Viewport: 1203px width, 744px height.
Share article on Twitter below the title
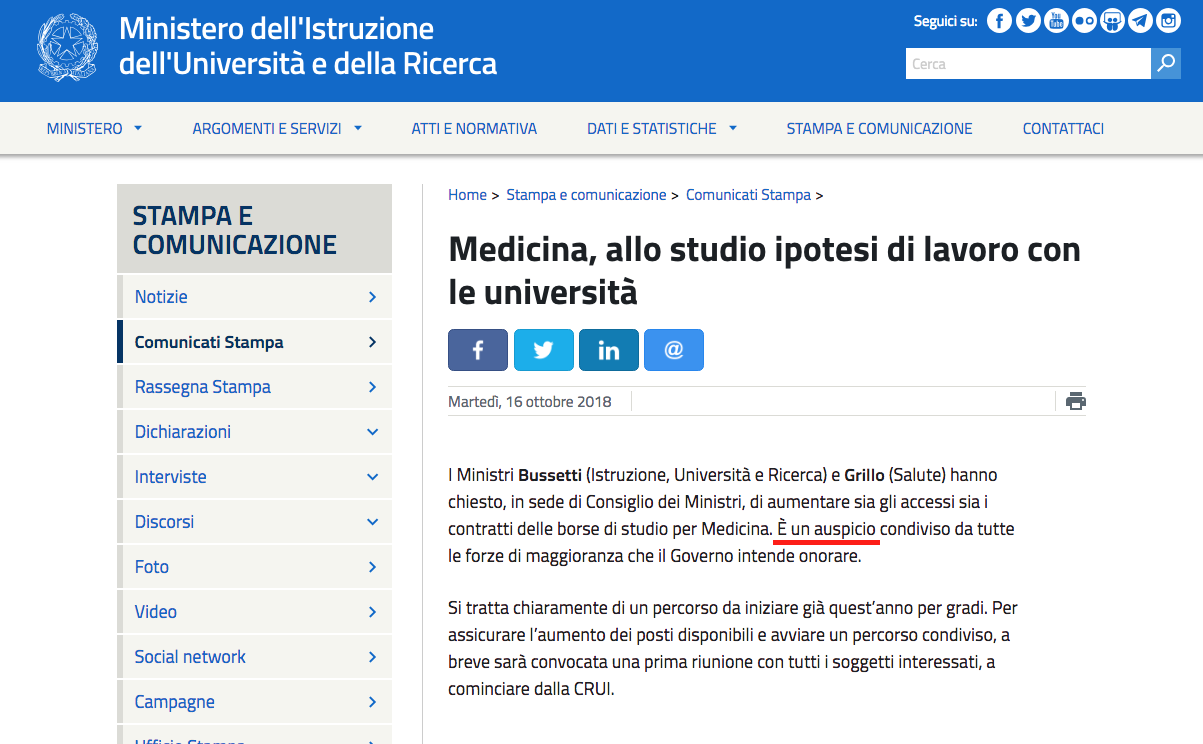pos(543,350)
